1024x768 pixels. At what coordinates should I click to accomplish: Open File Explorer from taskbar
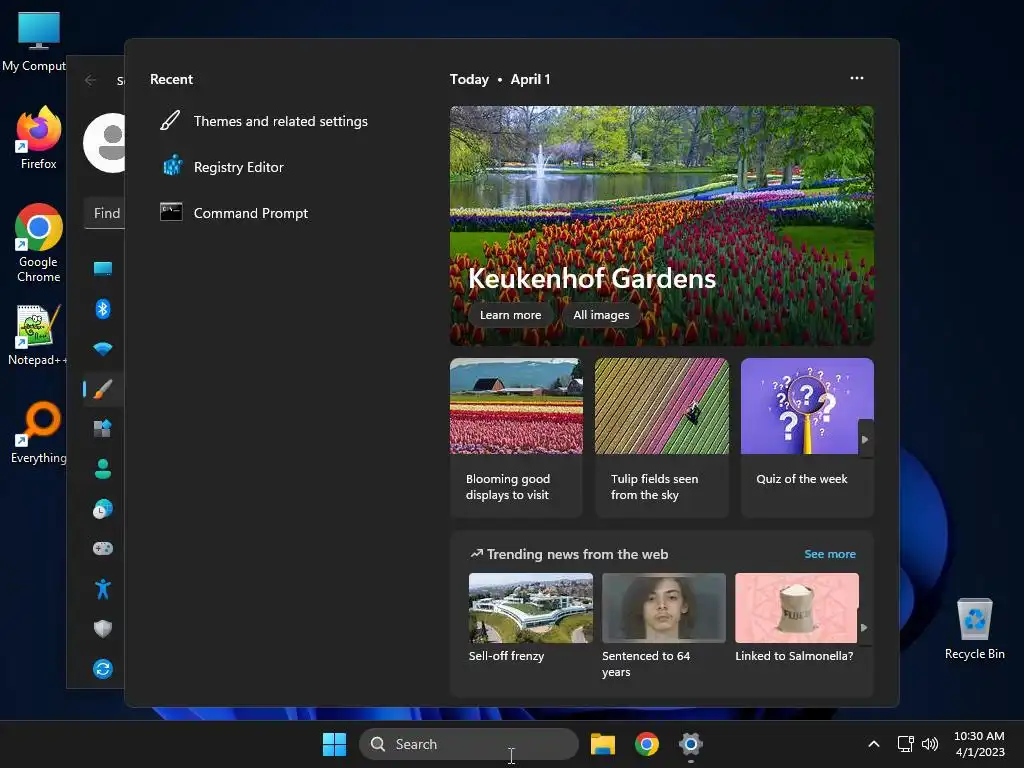tap(603, 744)
